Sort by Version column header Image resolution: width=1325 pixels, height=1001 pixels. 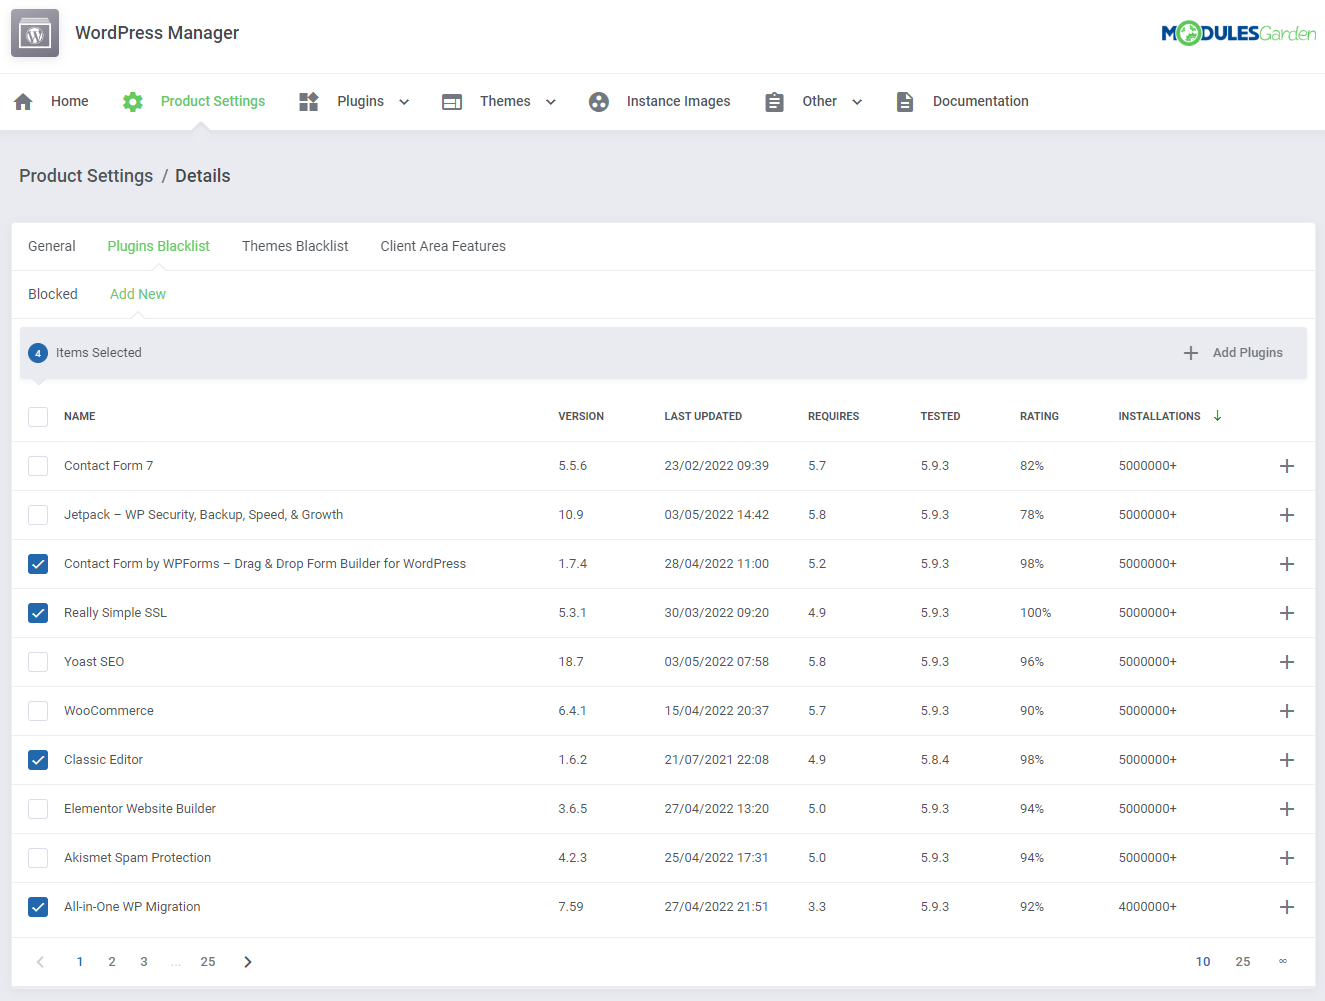(581, 416)
